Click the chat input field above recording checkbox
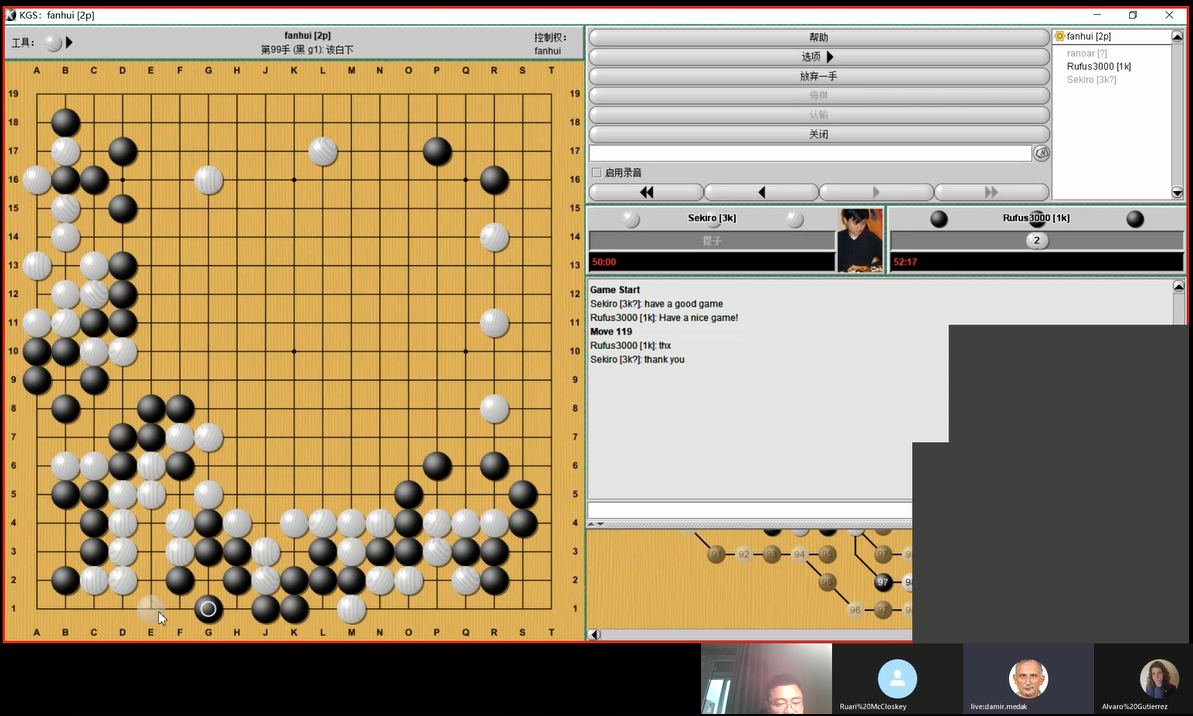 (810, 154)
